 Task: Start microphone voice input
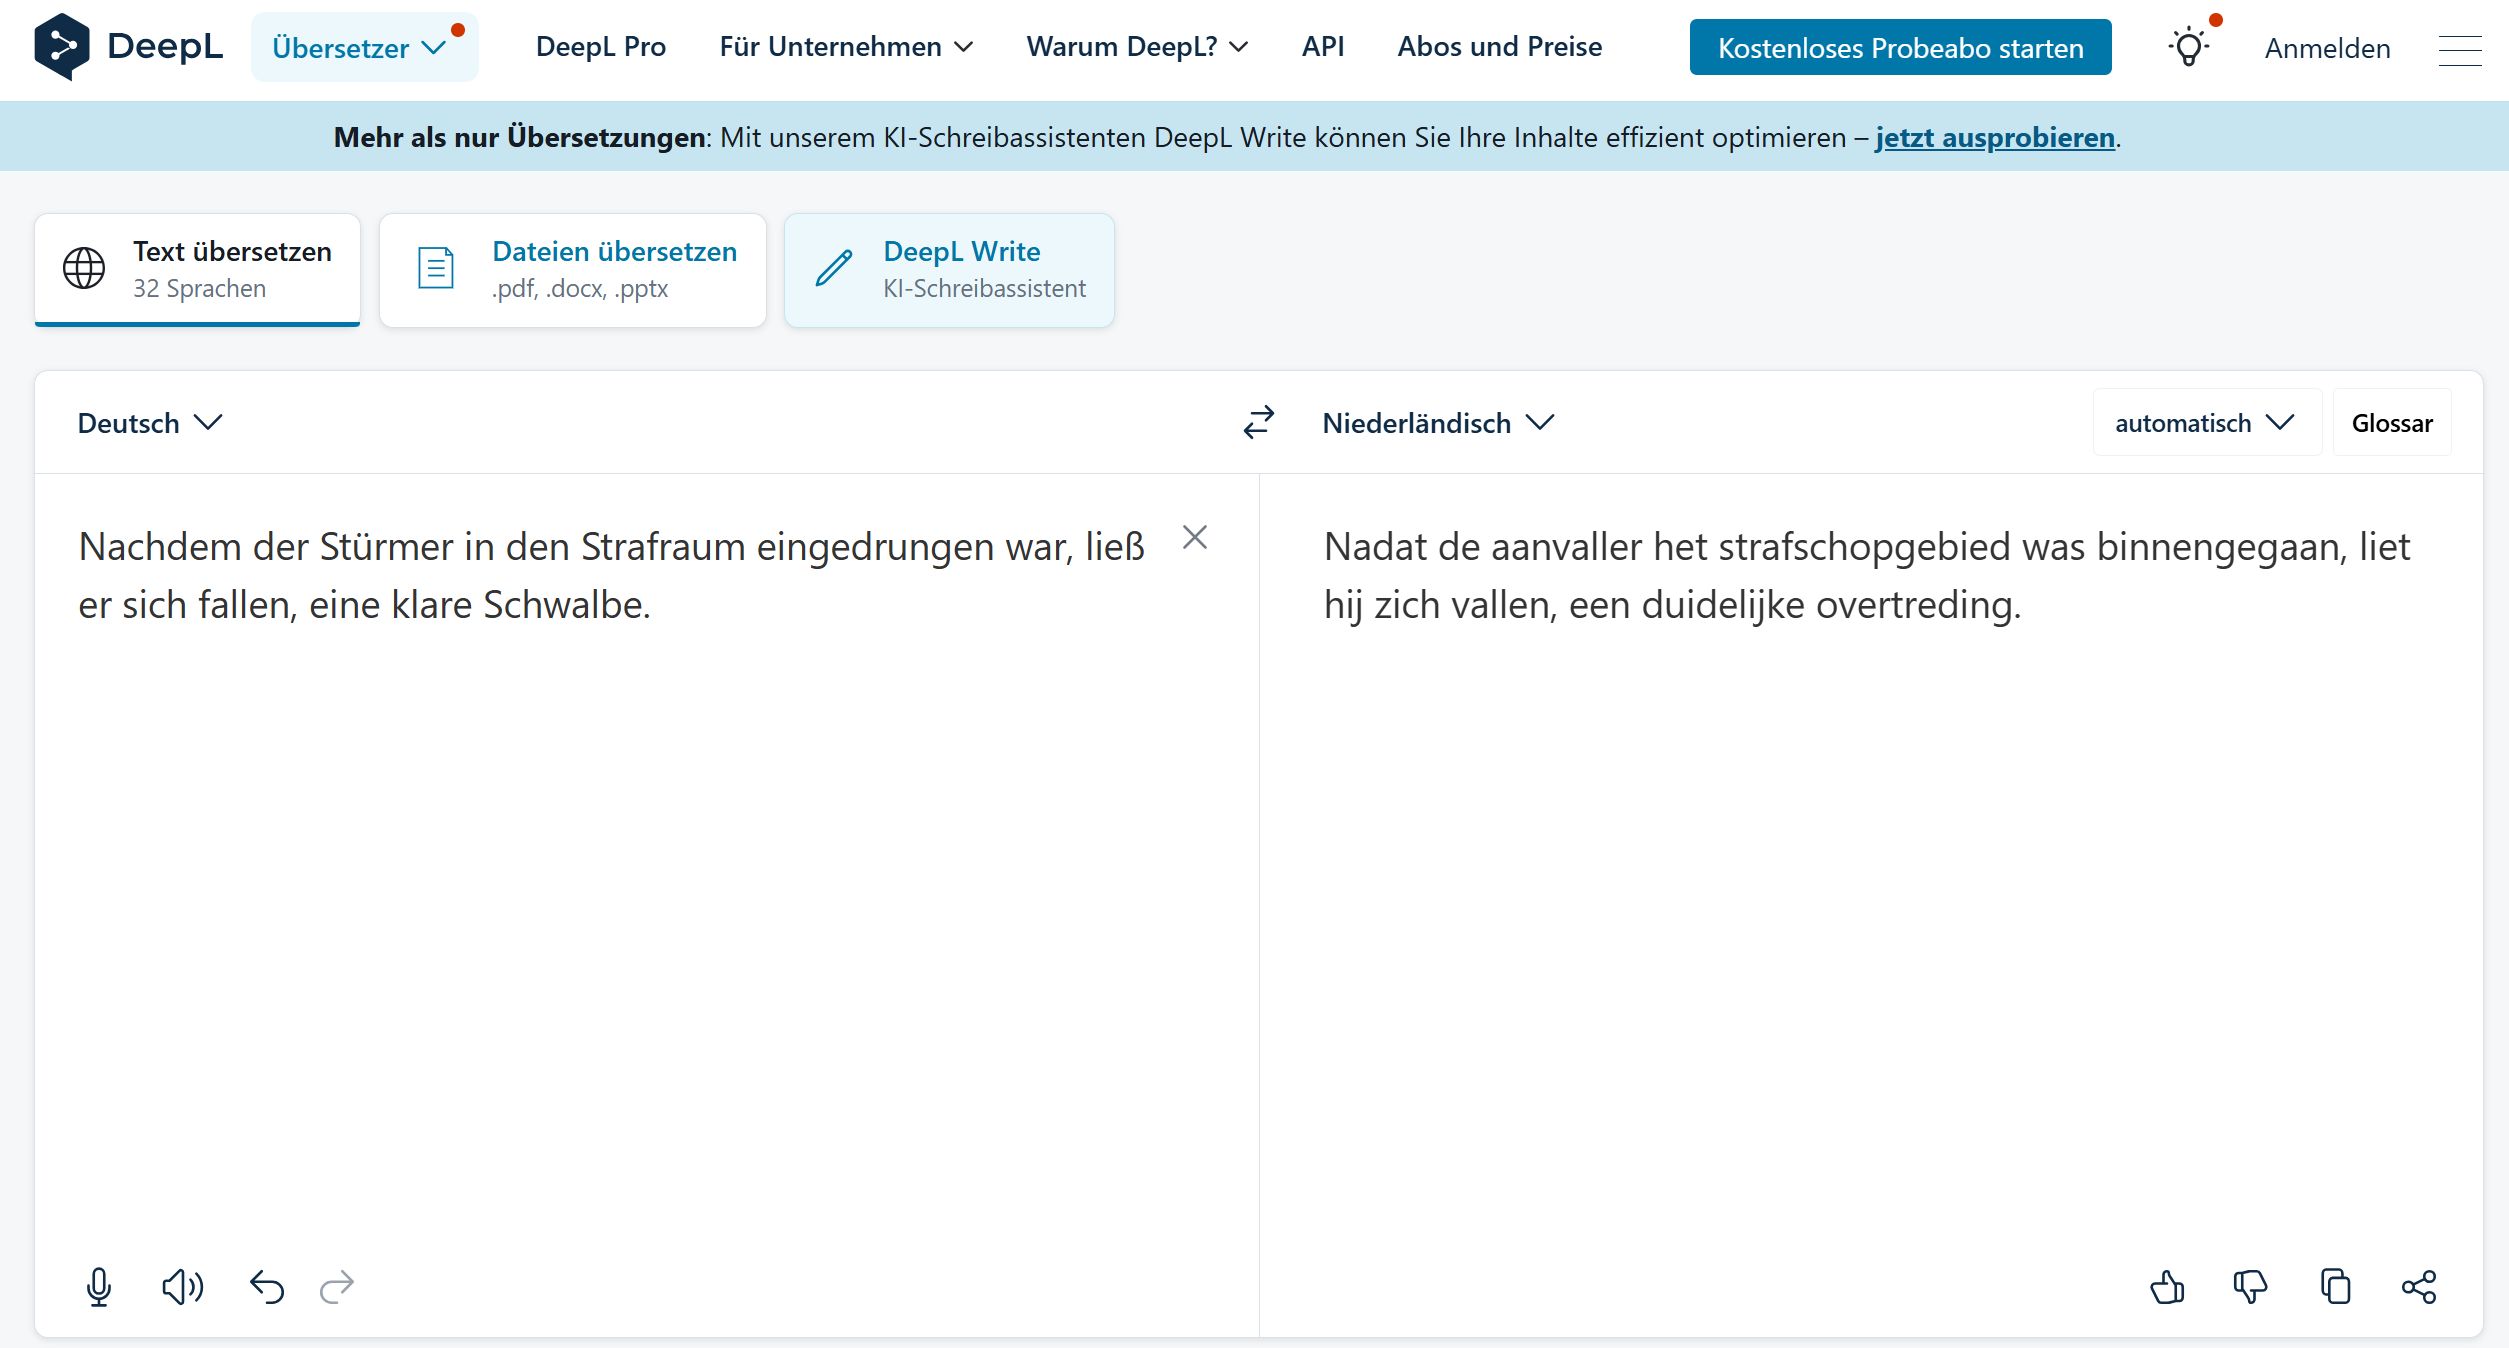(99, 1287)
